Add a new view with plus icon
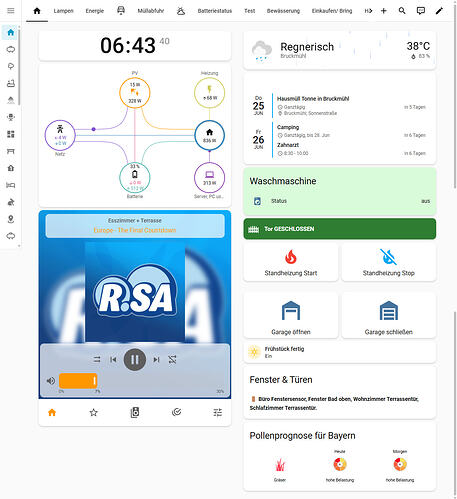This screenshot has width=457, height=499. pos(384,11)
